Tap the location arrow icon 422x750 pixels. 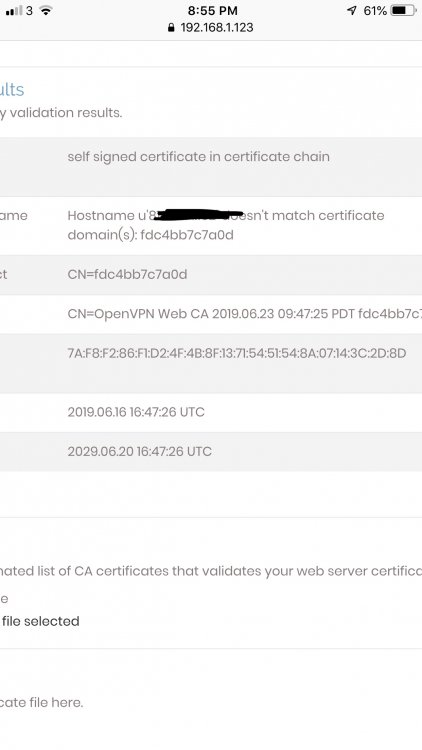[x=352, y=11]
